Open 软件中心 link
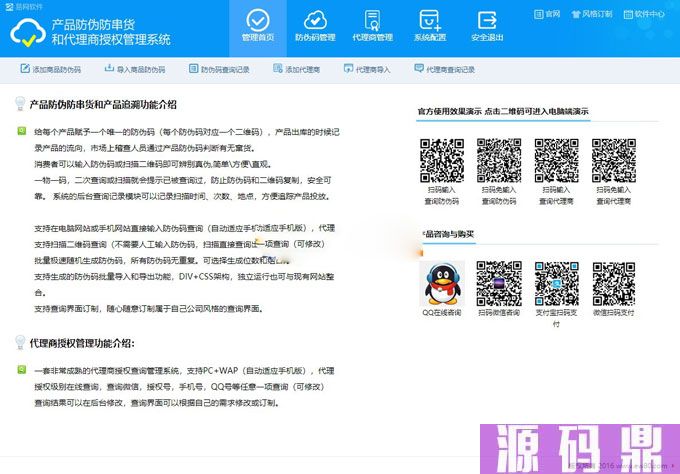Image resolution: width=680 pixels, height=474 pixels. (644, 14)
